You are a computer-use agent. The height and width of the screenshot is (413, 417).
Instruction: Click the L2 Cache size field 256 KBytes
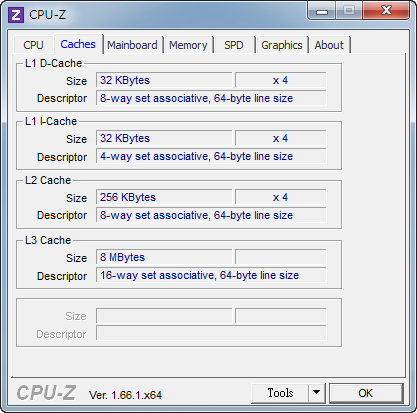[164, 197]
